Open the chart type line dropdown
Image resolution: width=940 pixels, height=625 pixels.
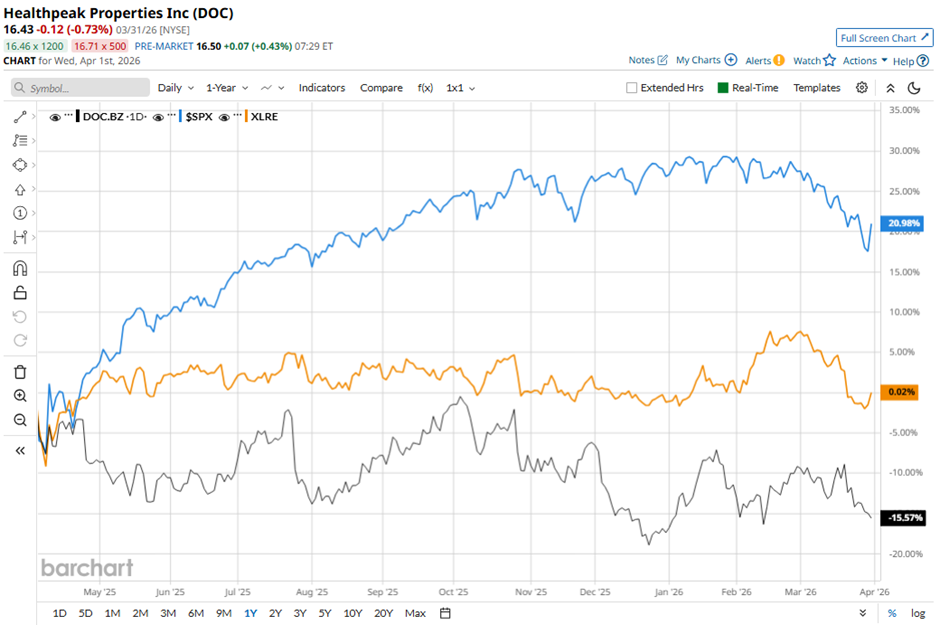coord(272,88)
